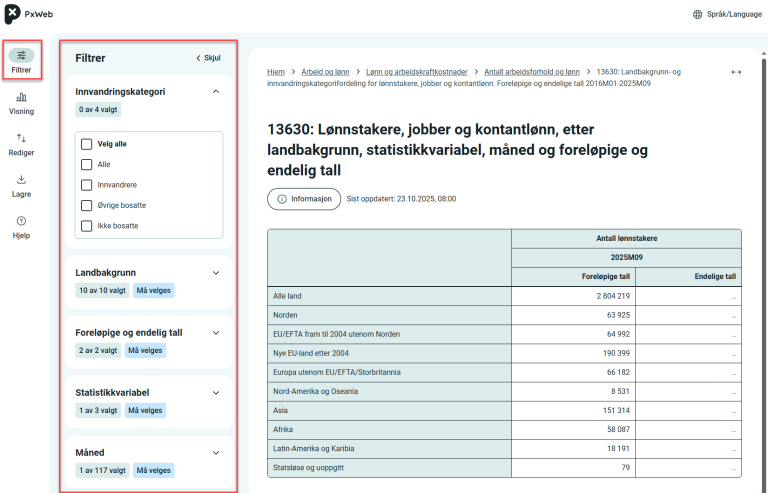
Task: Expand Foreløpige og endelig tall filter
Action: (216, 333)
